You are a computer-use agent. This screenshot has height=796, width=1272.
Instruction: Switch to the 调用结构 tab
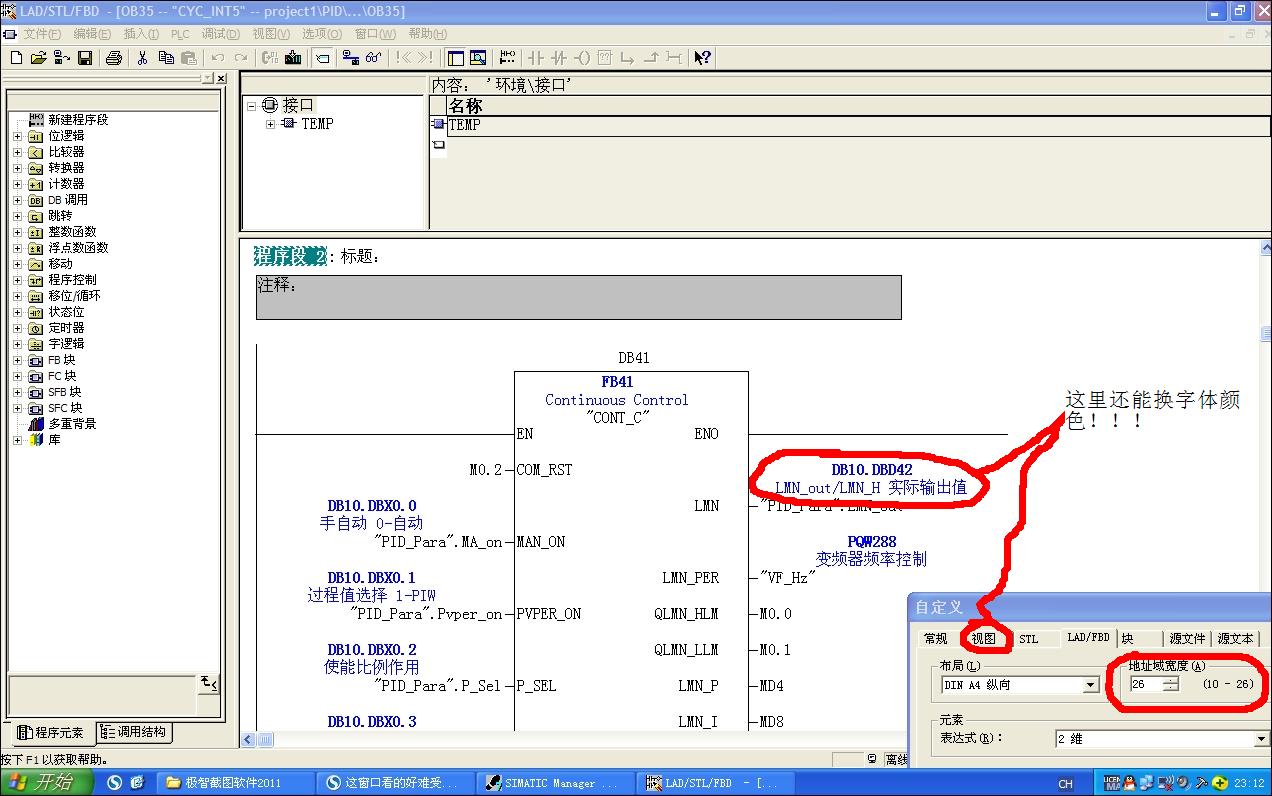(x=135, y=733)
